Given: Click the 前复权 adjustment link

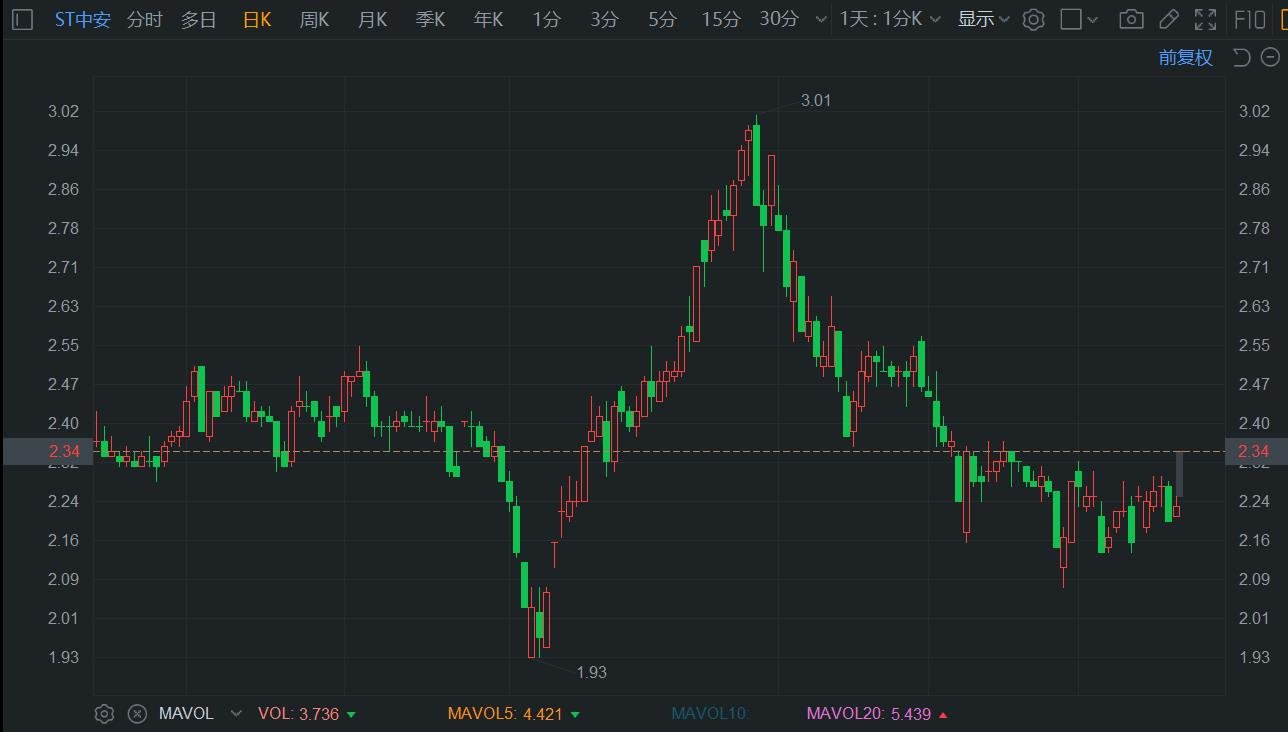Looking at the screenshot, I should 1185,57.
